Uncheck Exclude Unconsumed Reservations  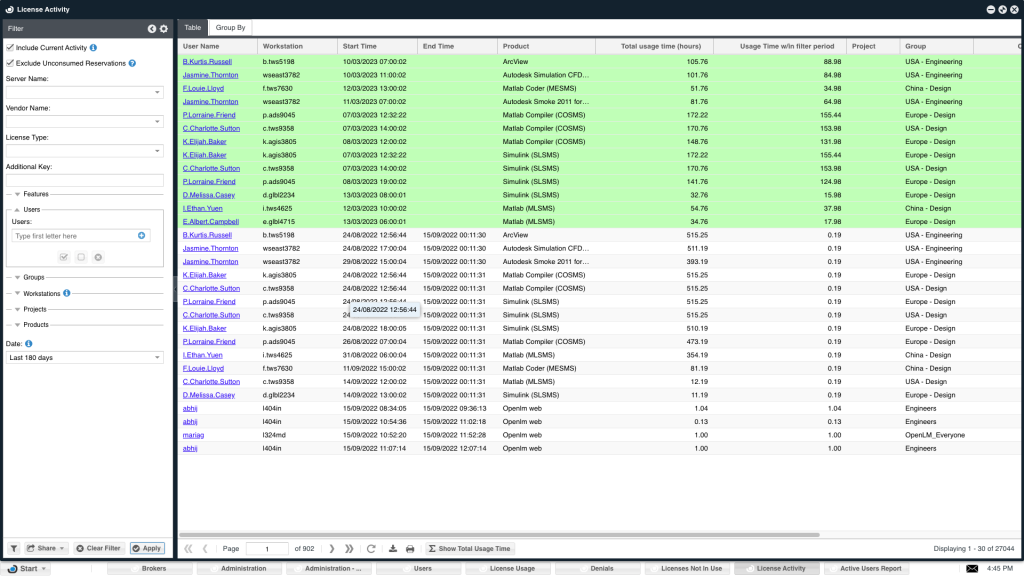click(10, 62)
